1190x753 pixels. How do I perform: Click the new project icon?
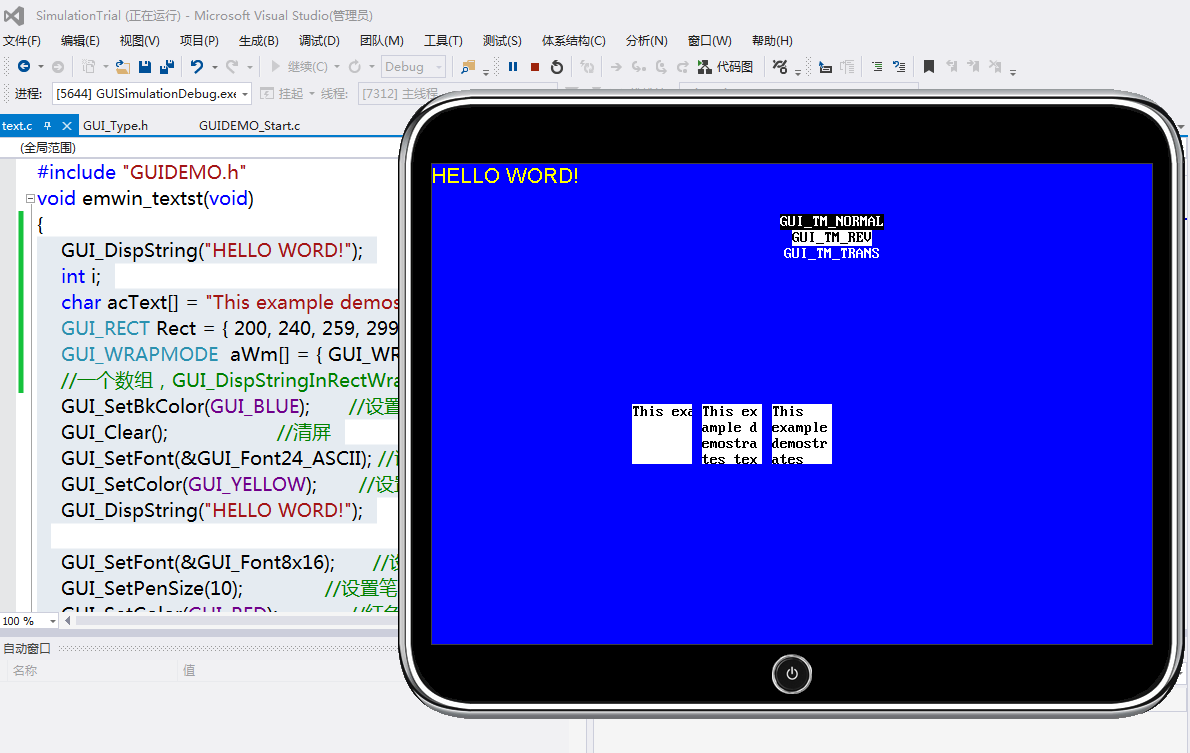[x=89, y=67]
